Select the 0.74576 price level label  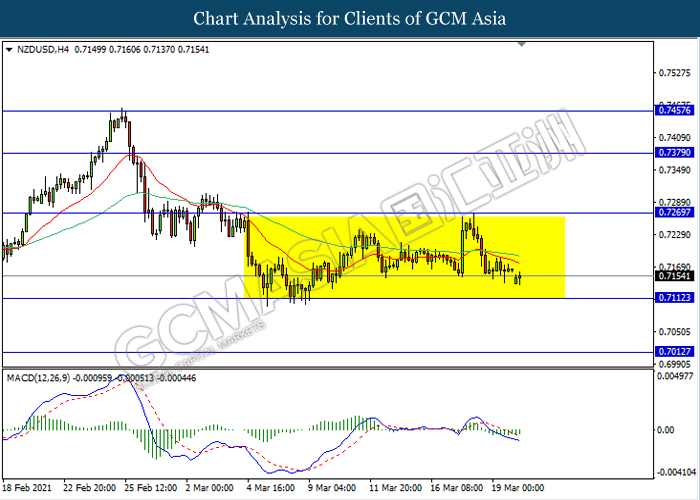pyautogui.click(x=674, y=110)
